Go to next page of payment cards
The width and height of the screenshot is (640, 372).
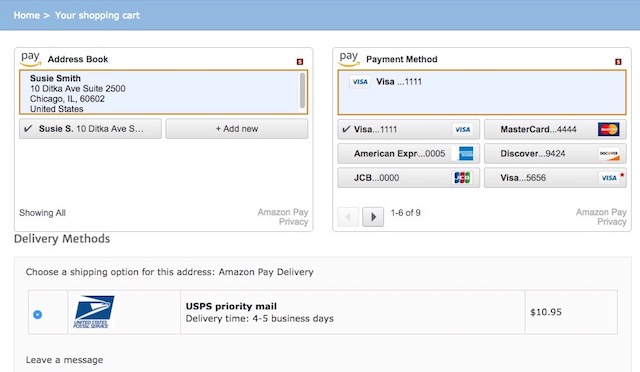pos(373,217)
